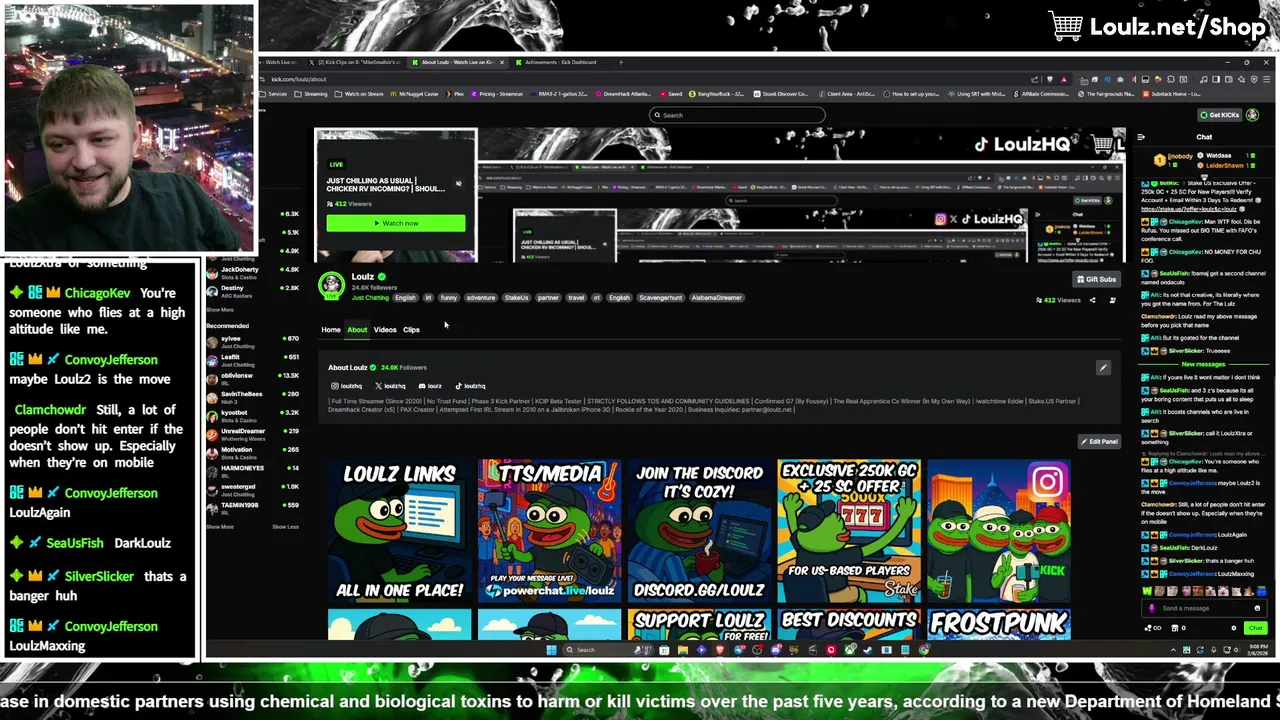
Task: Open the Streaming bookmarks folder
Action: click(312, 94)
